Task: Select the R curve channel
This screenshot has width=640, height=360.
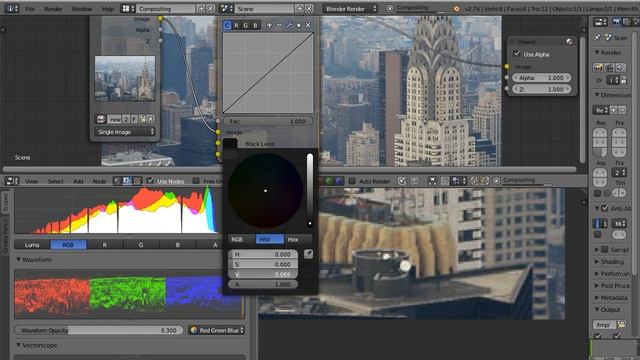Action: tap(236, 25)
